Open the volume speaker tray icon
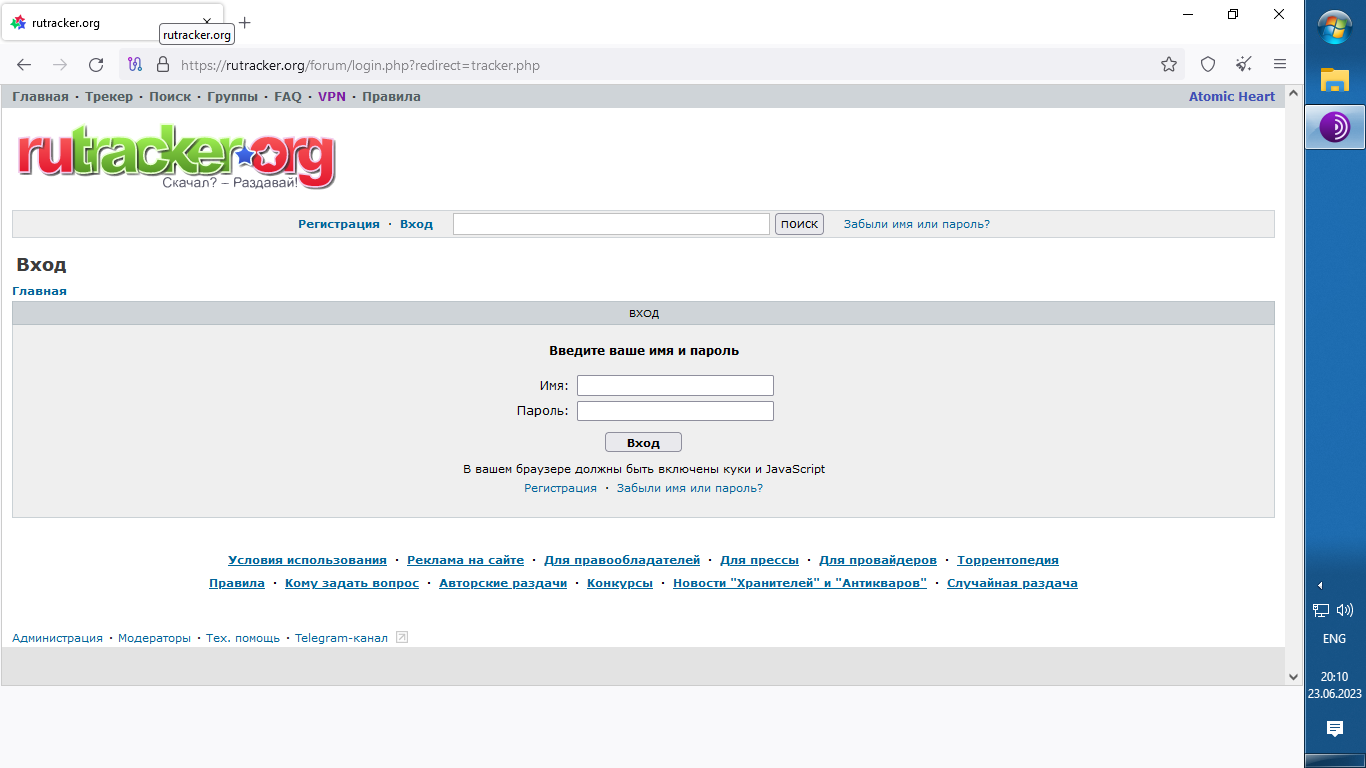Viewport: 1366px width, 768px height. (1344, 610)
